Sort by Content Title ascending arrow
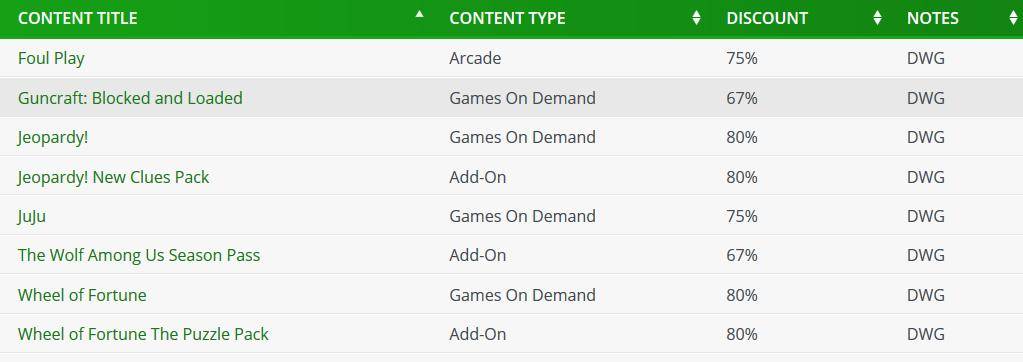Viewport: 1023px width, 362px height. [420, 14]
